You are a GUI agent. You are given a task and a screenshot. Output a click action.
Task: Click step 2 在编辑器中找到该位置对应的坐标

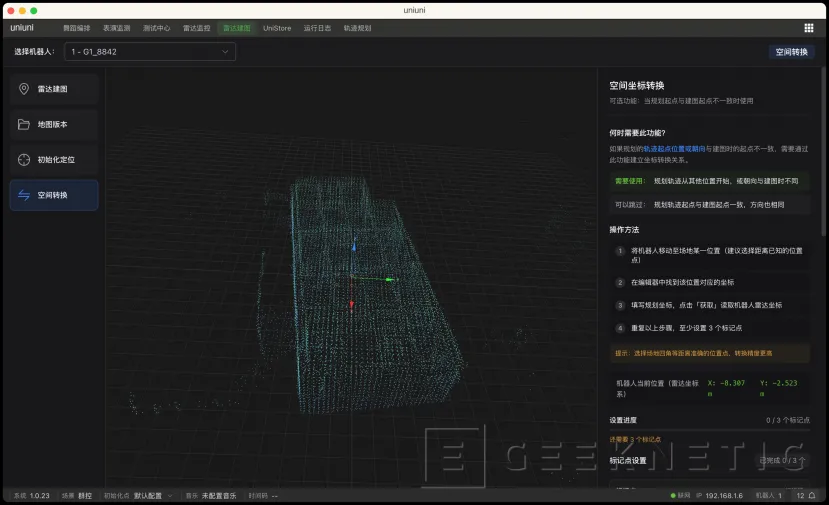tap(683, 282)
